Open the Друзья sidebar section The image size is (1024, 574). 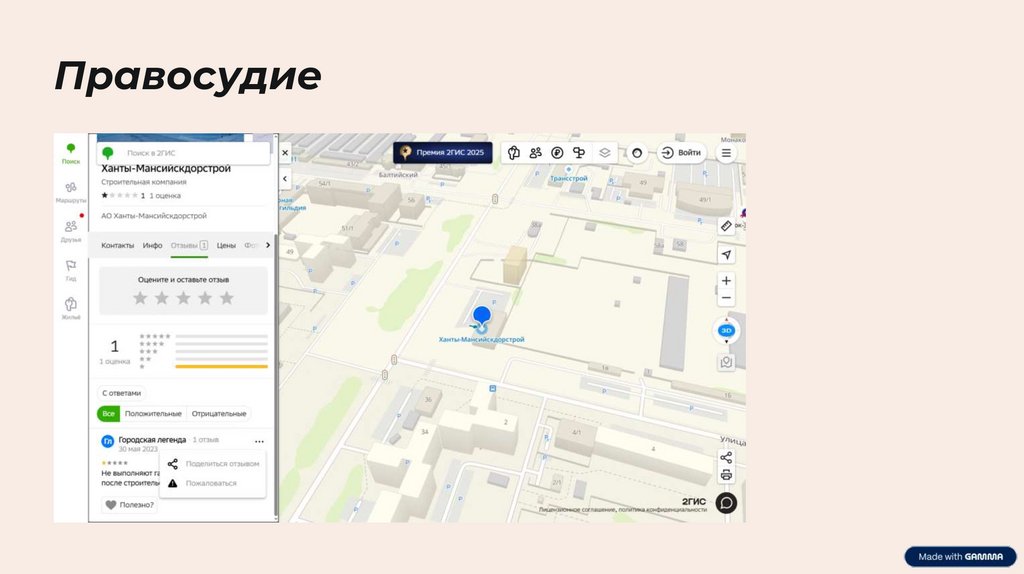click(x=71, y=231)
